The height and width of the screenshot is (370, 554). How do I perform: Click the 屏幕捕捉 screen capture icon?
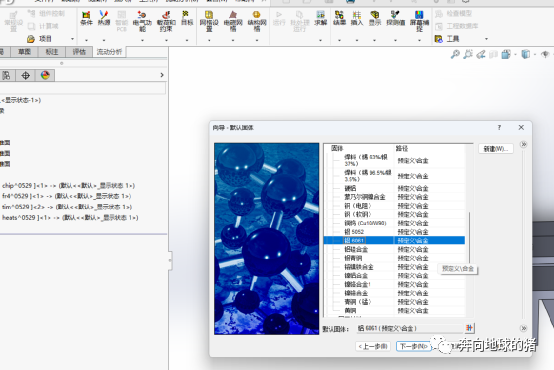[419, 21]
